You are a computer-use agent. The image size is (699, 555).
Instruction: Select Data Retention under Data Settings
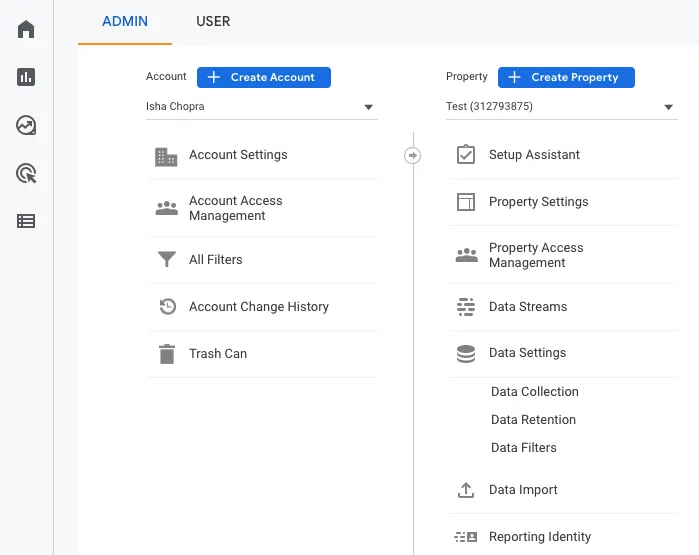(533, 419)
